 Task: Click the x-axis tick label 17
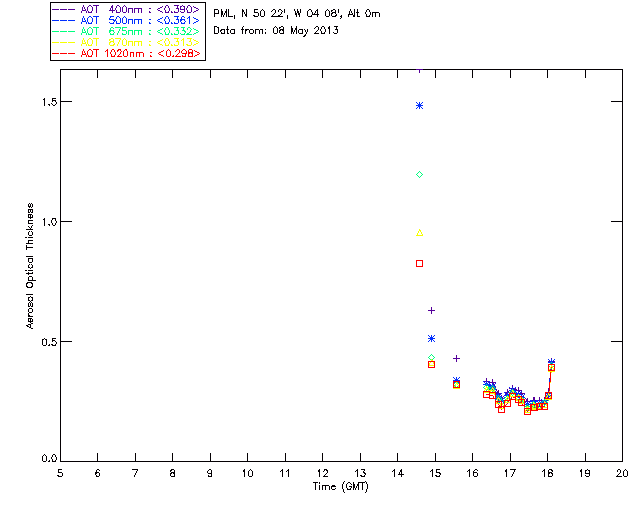point(510,474)
